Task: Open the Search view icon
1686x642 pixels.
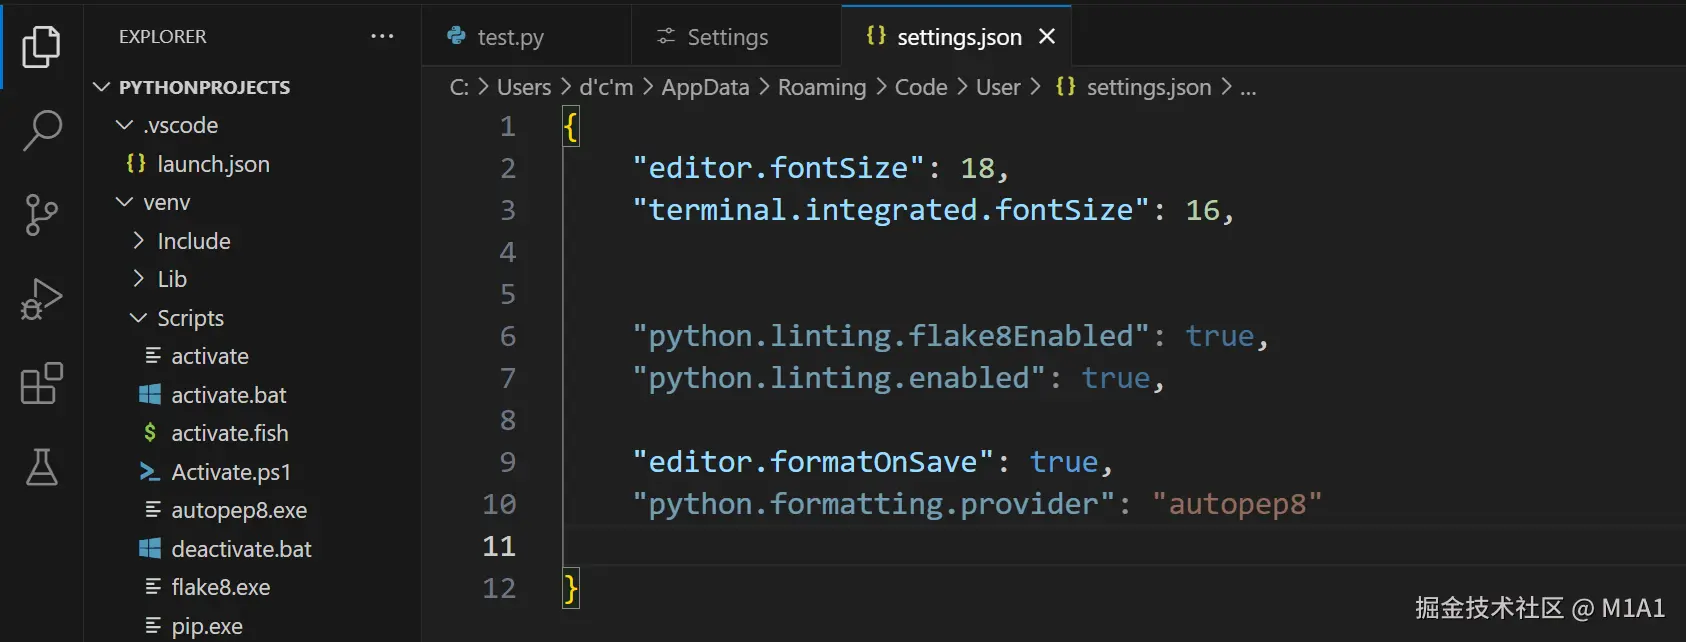Action: 41,130
